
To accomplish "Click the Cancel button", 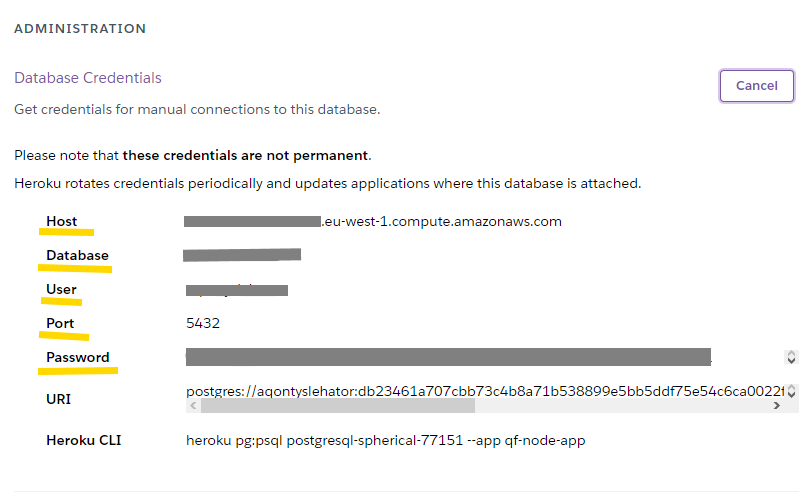I will point(756,86).
